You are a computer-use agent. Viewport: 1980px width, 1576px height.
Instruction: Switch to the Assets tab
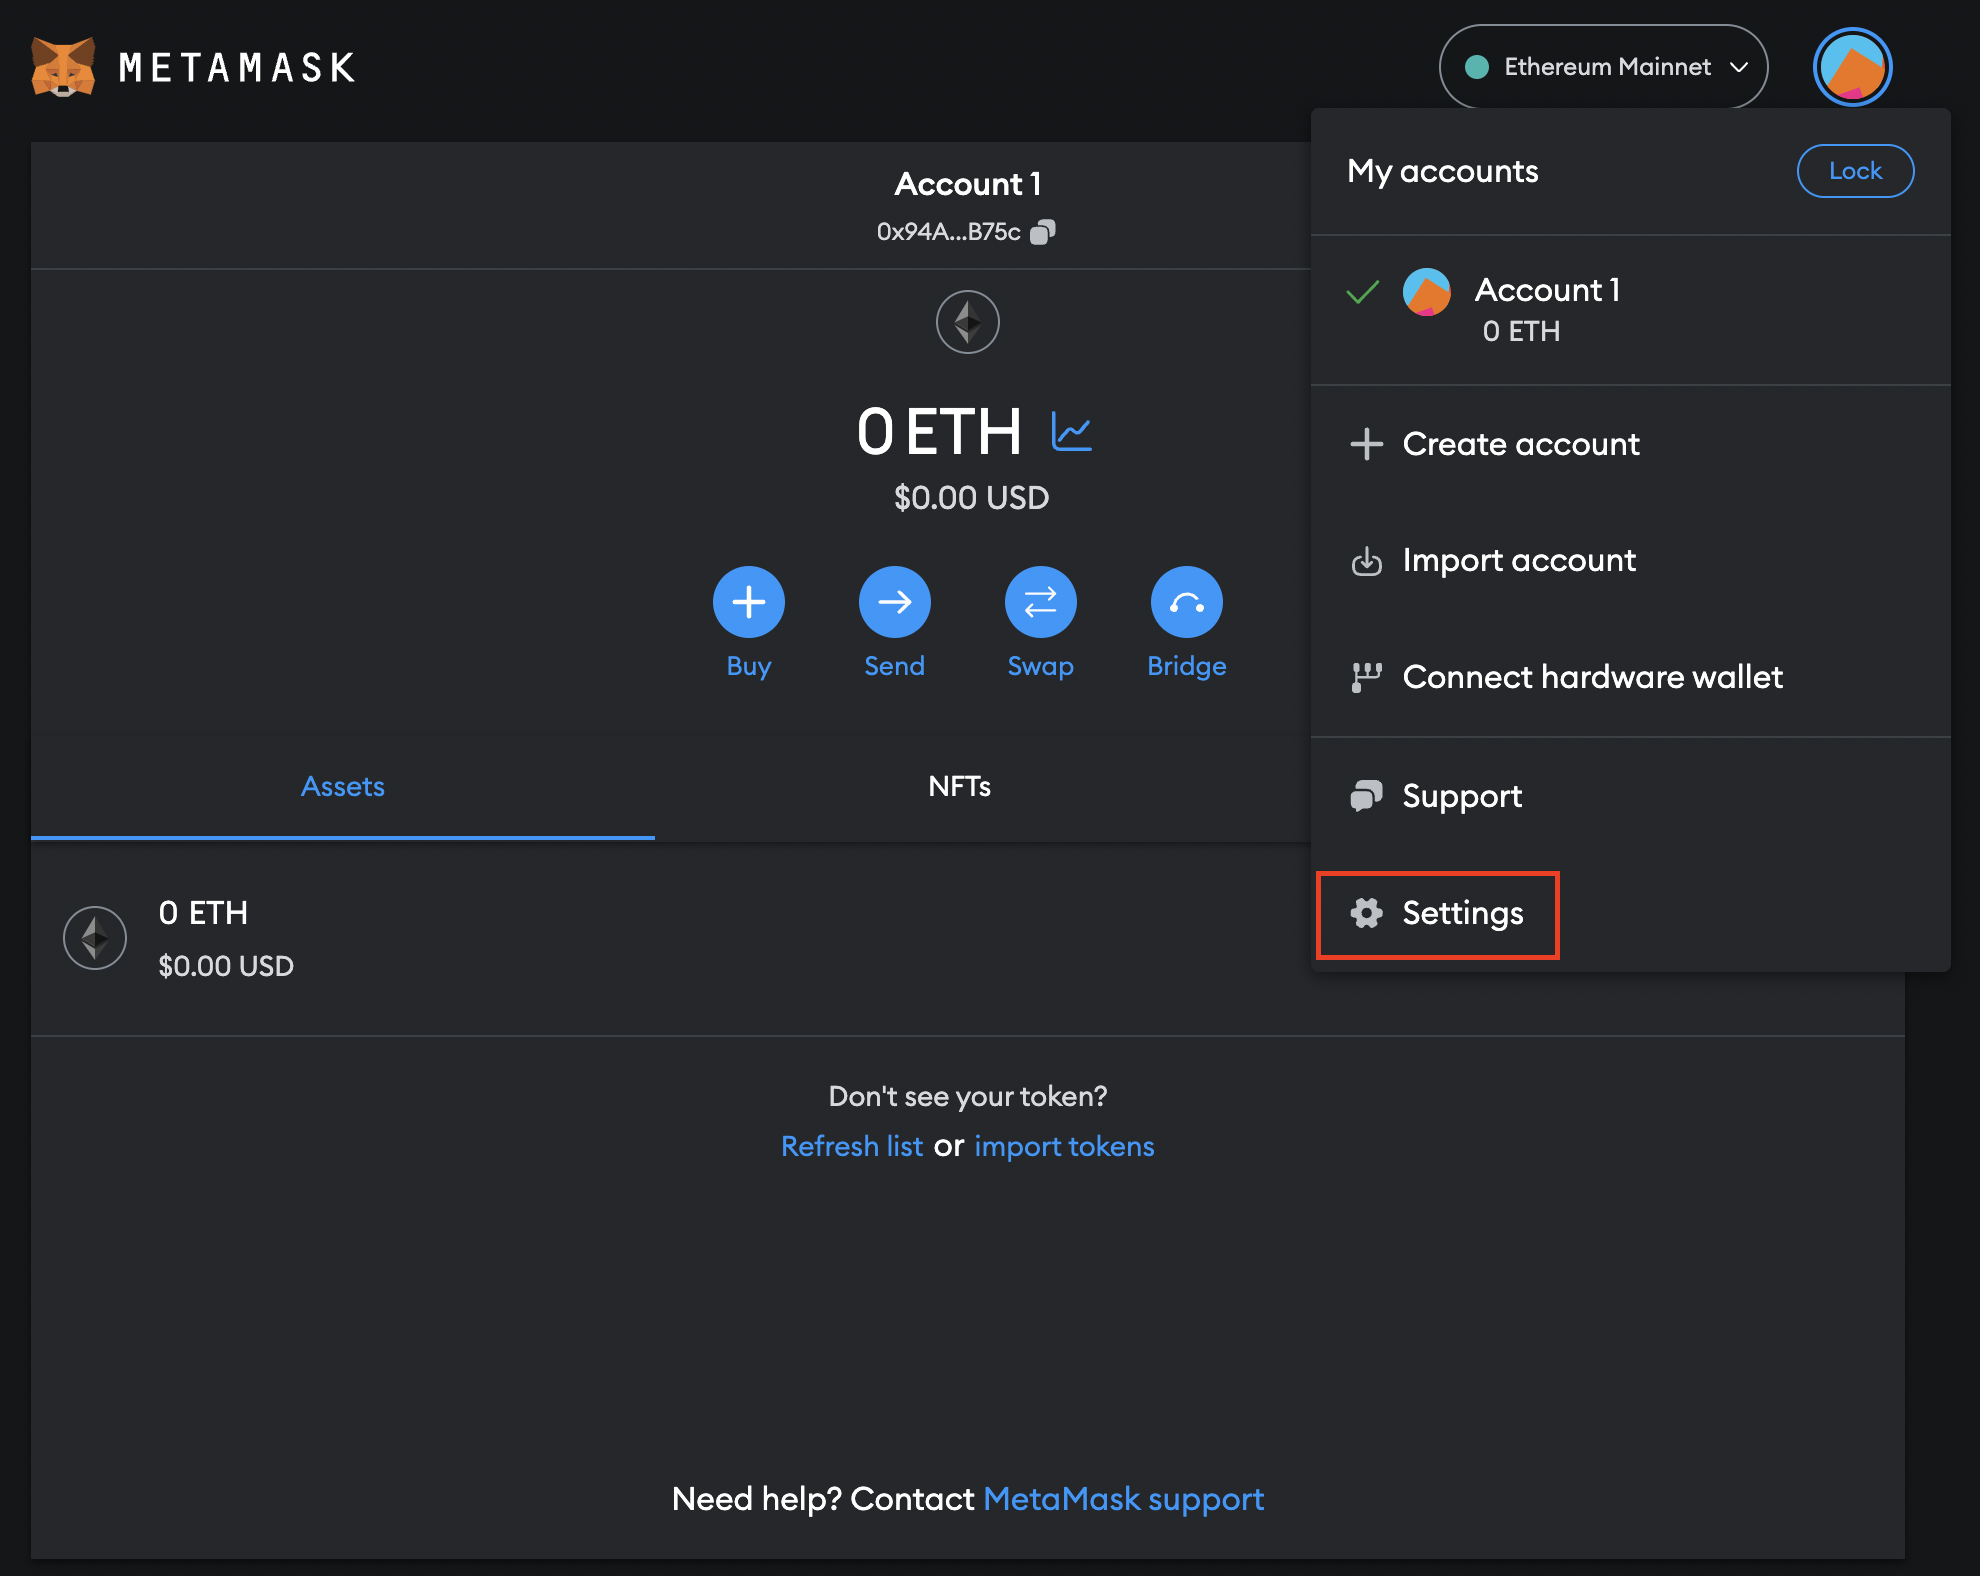343,787
